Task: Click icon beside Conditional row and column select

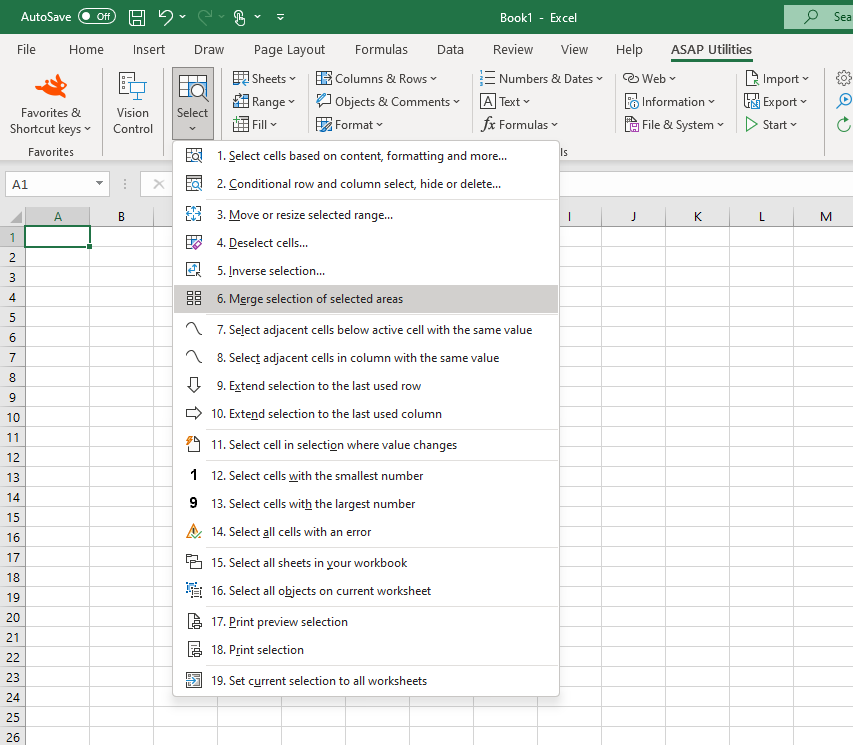Action: tap(194, 183)
